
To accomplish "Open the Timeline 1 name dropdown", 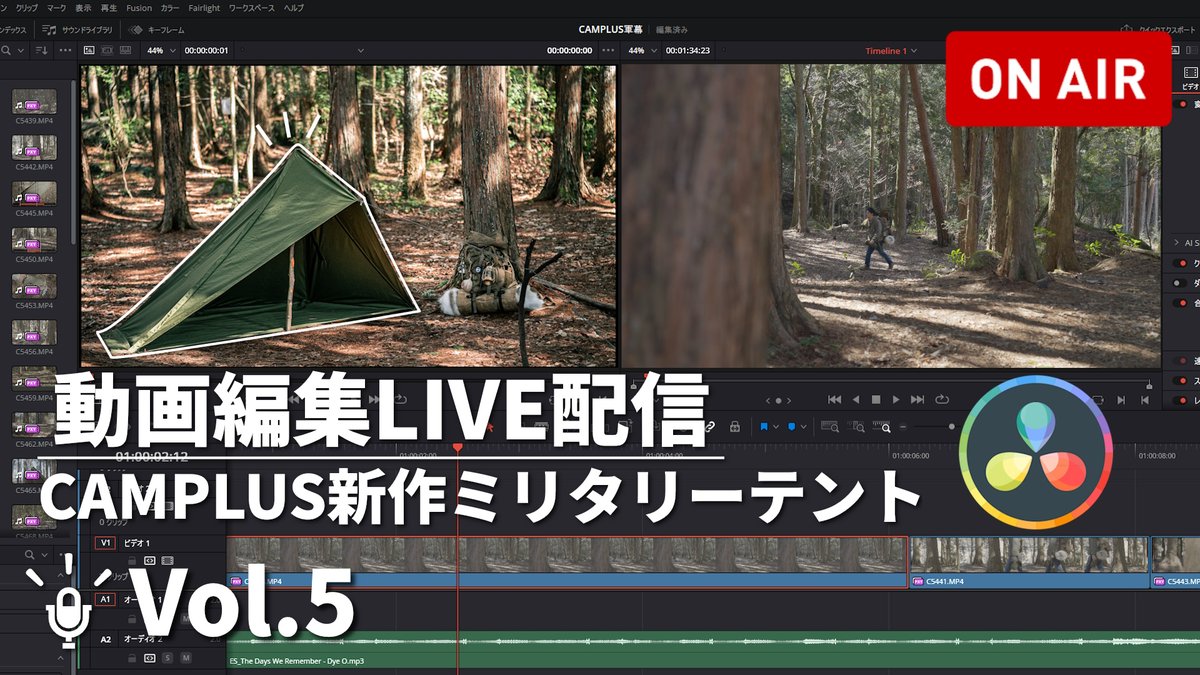I will (891, 50).
